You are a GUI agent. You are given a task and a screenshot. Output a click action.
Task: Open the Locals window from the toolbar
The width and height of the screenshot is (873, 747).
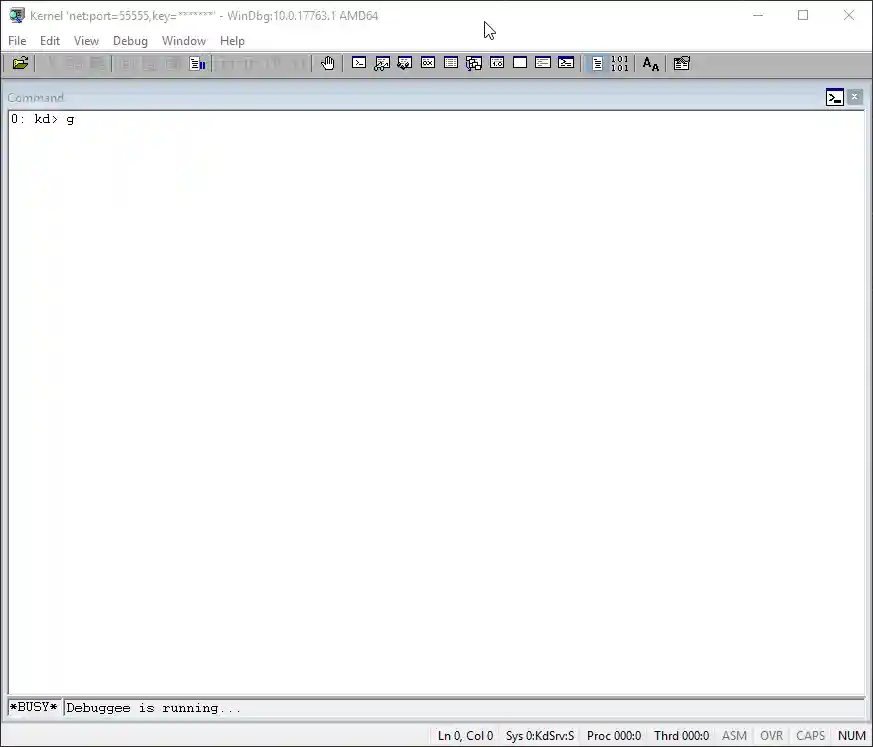pyautogui.click(x=404, y=62)
